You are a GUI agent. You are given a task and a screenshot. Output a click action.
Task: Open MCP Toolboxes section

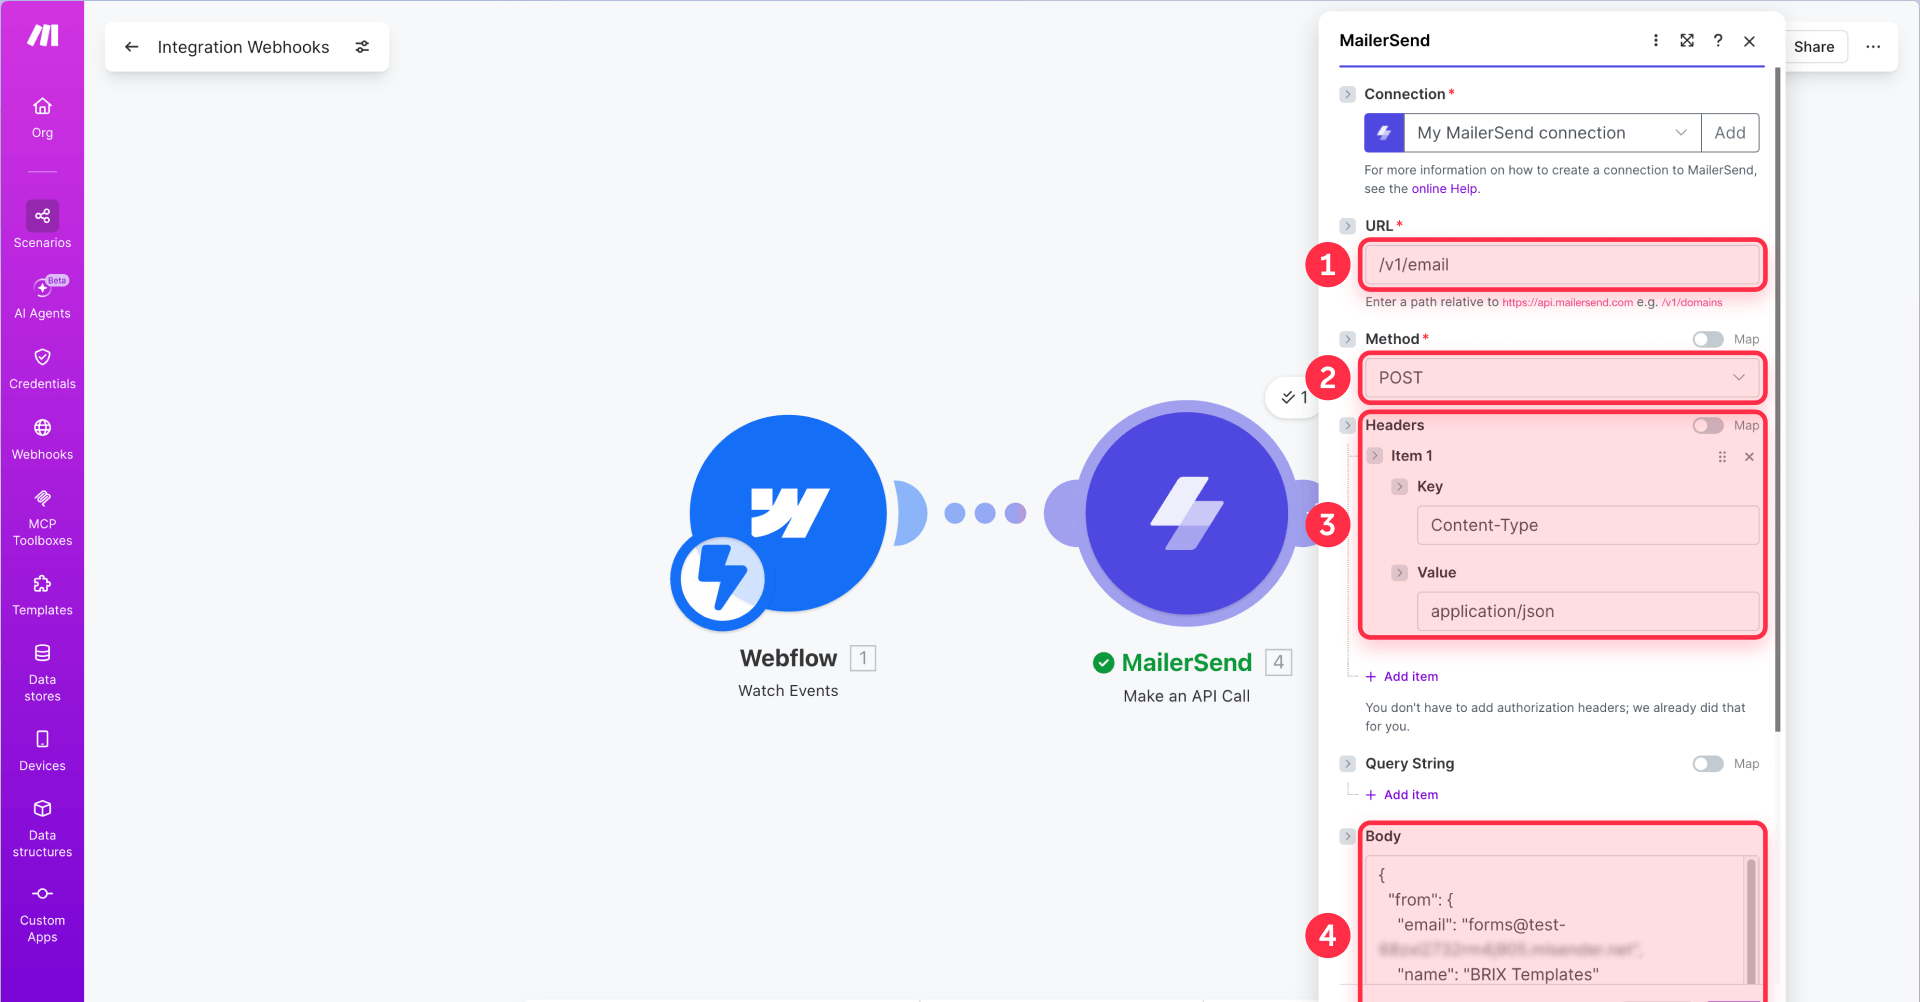(42, 518)
